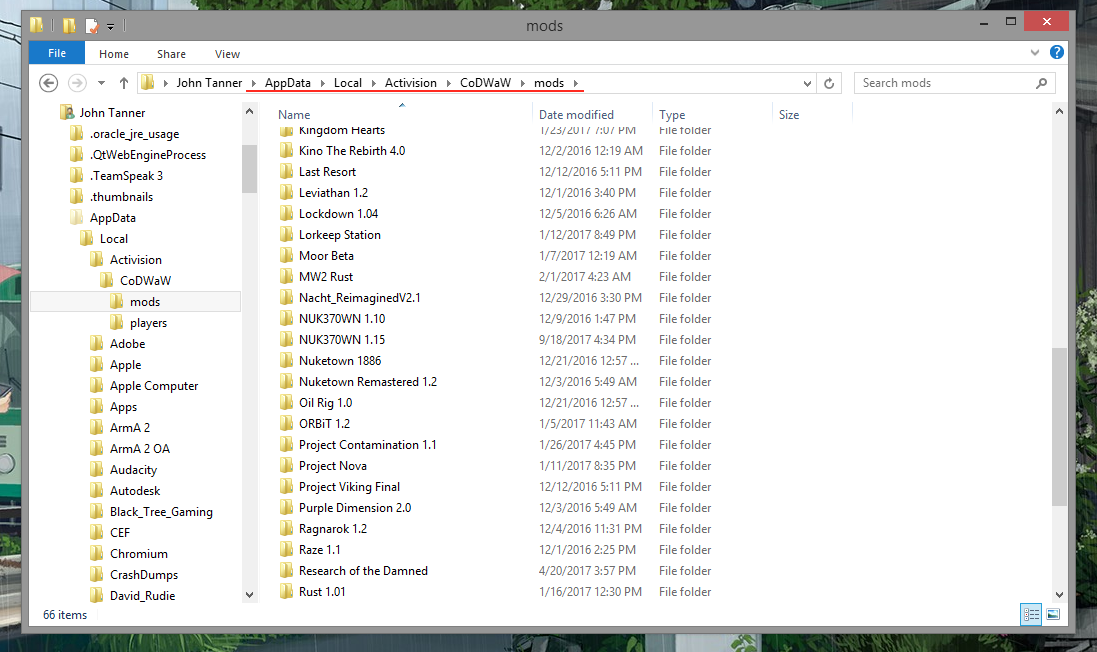Image resolution: width=1097 pixels, height=652 pixels.
Task: Click folder icon of Oil Rig 1.0
Action: pos(286,402)
